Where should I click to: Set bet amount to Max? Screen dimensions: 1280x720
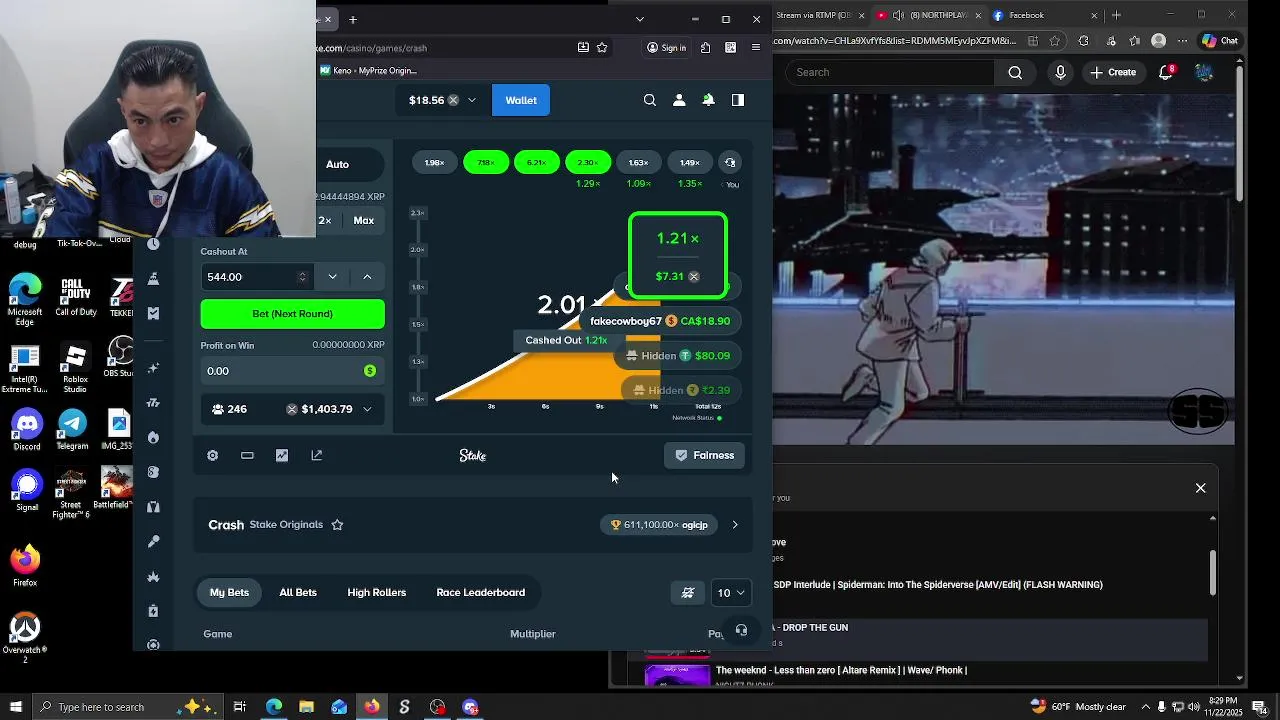(x=364, y=220)
